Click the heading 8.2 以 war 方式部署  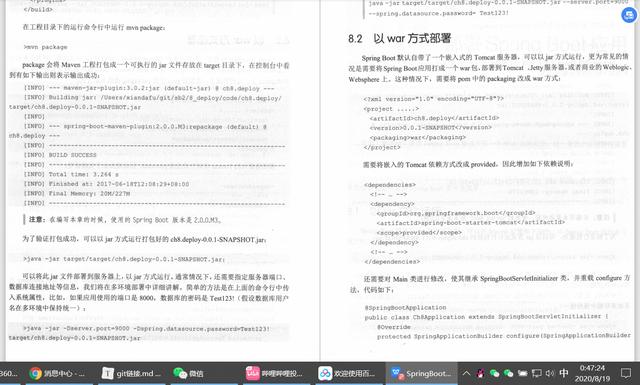[400, 38]
